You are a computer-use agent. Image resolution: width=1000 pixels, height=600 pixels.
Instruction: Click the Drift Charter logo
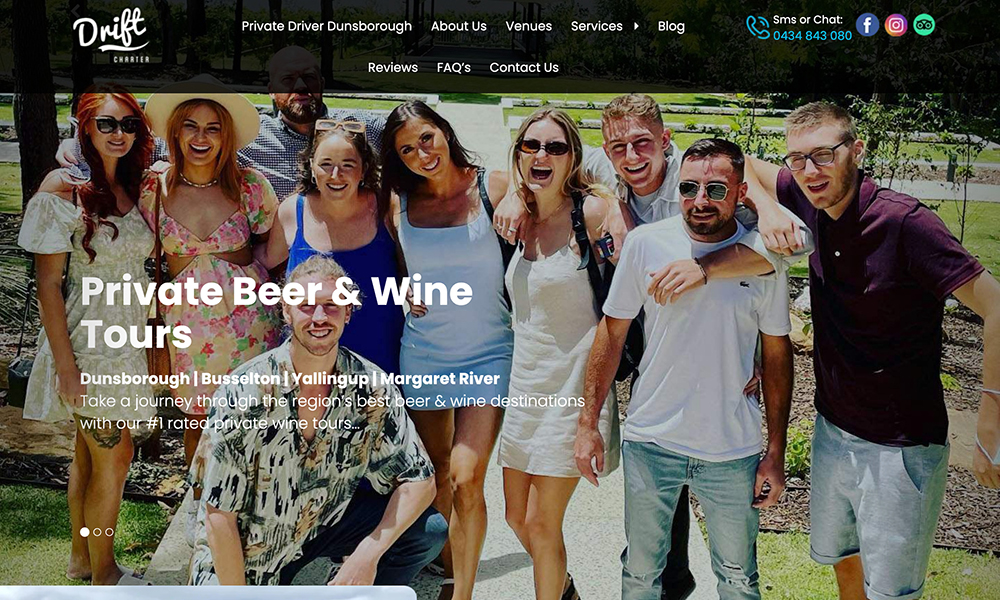[x=111, y=35]
